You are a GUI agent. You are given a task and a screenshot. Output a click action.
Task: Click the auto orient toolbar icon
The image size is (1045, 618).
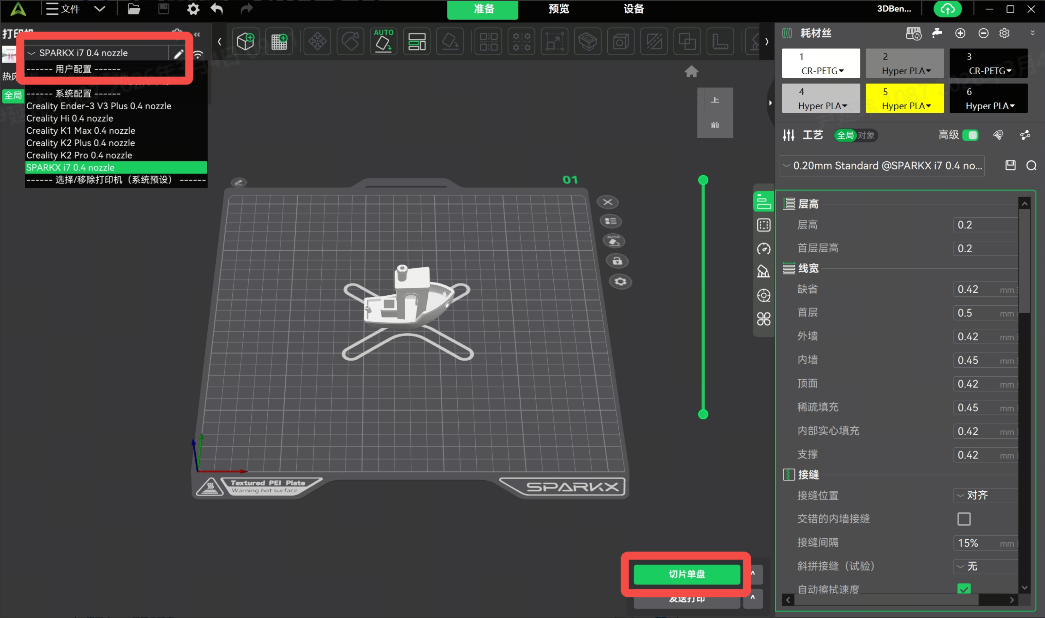pyautogui.click(x=383, y=42)
